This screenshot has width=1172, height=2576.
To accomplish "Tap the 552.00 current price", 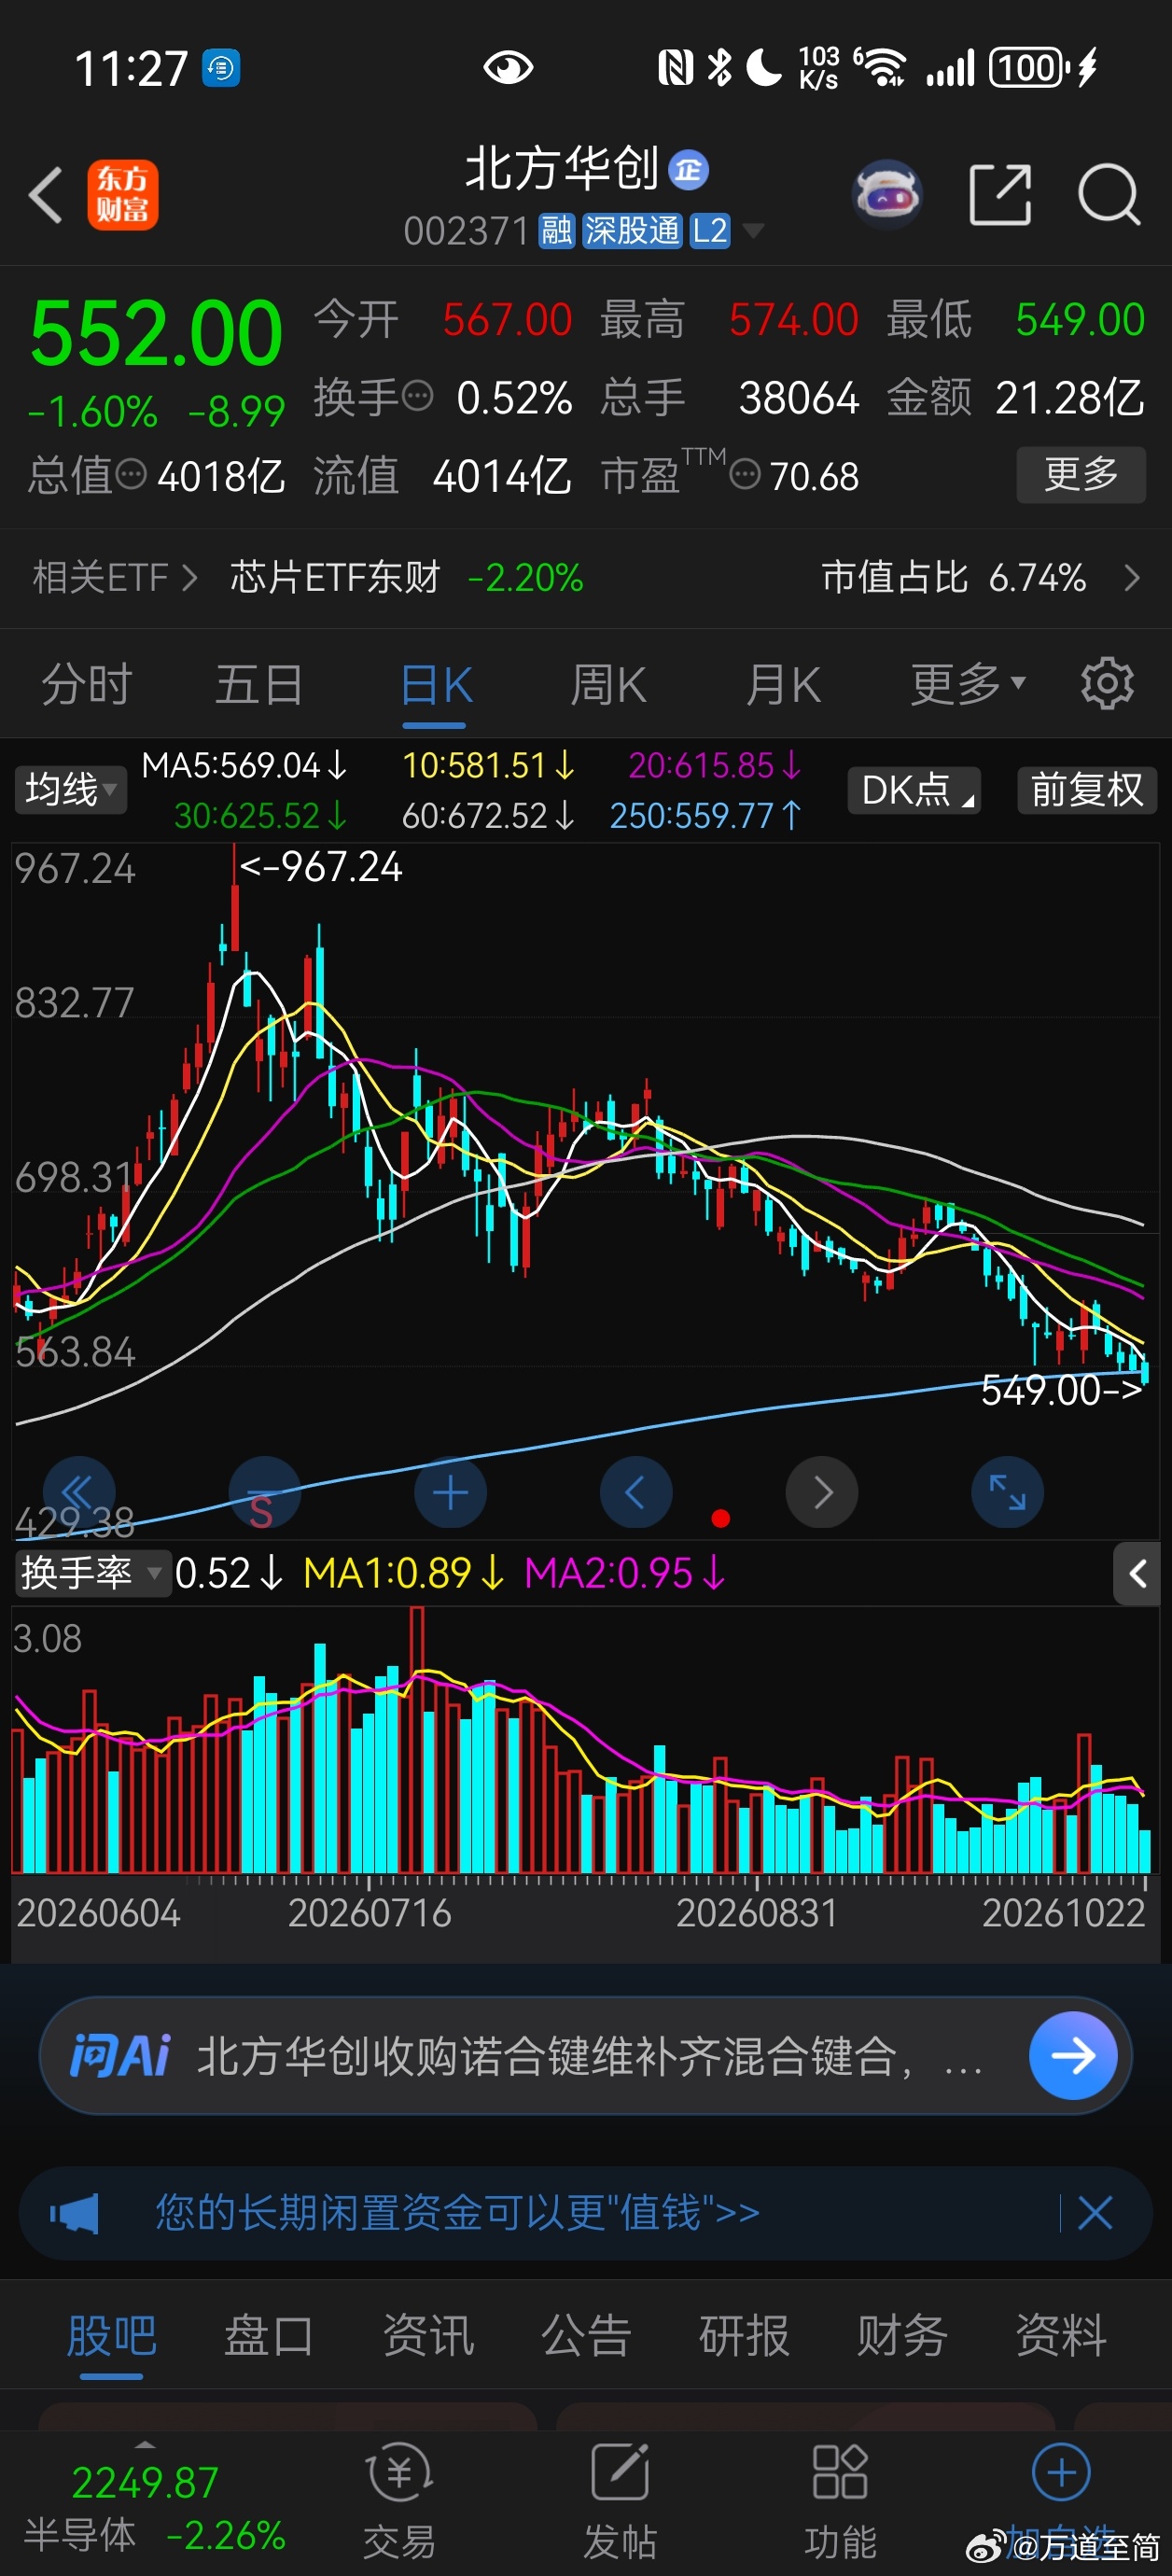I will tap(156, 333).
